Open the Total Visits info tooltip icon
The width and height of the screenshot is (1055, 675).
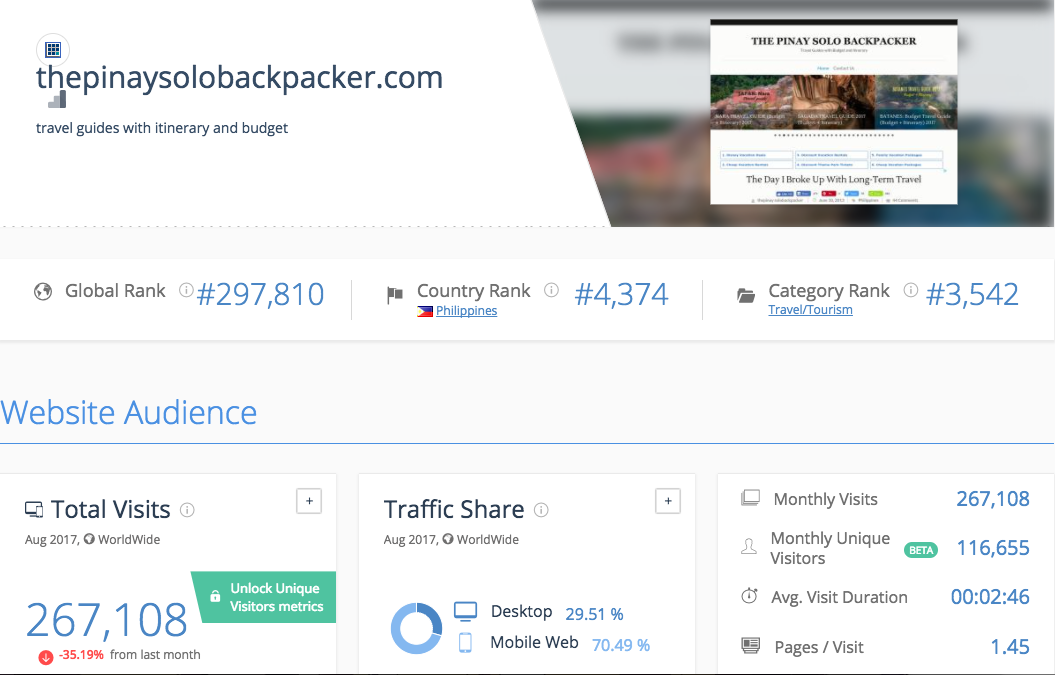[x=187, y=510]
